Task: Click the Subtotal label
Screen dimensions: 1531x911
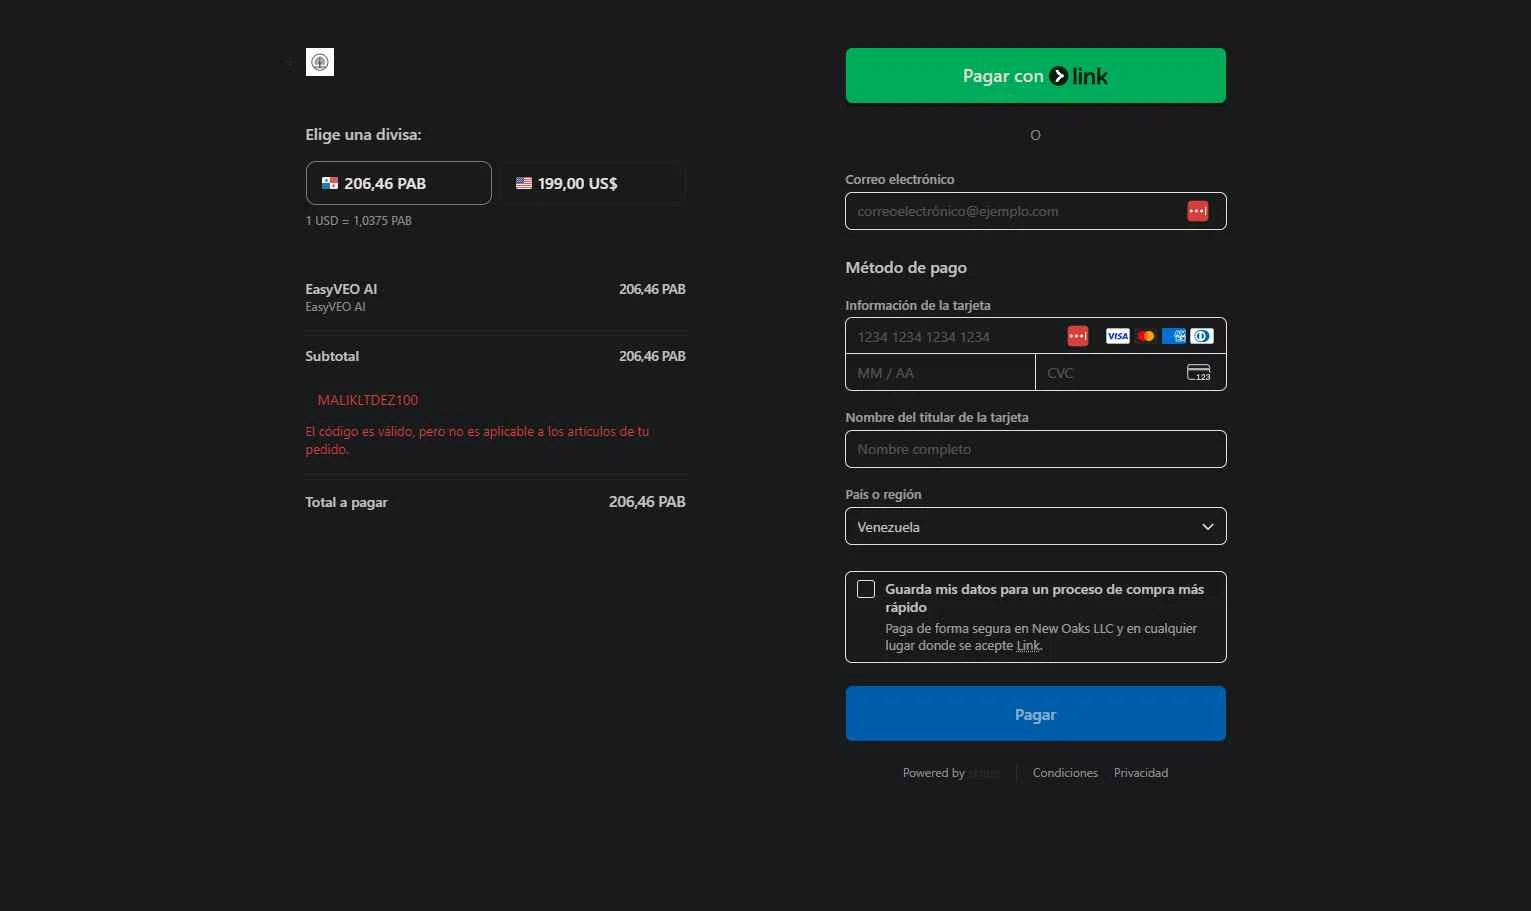Action: click(332, 356)
